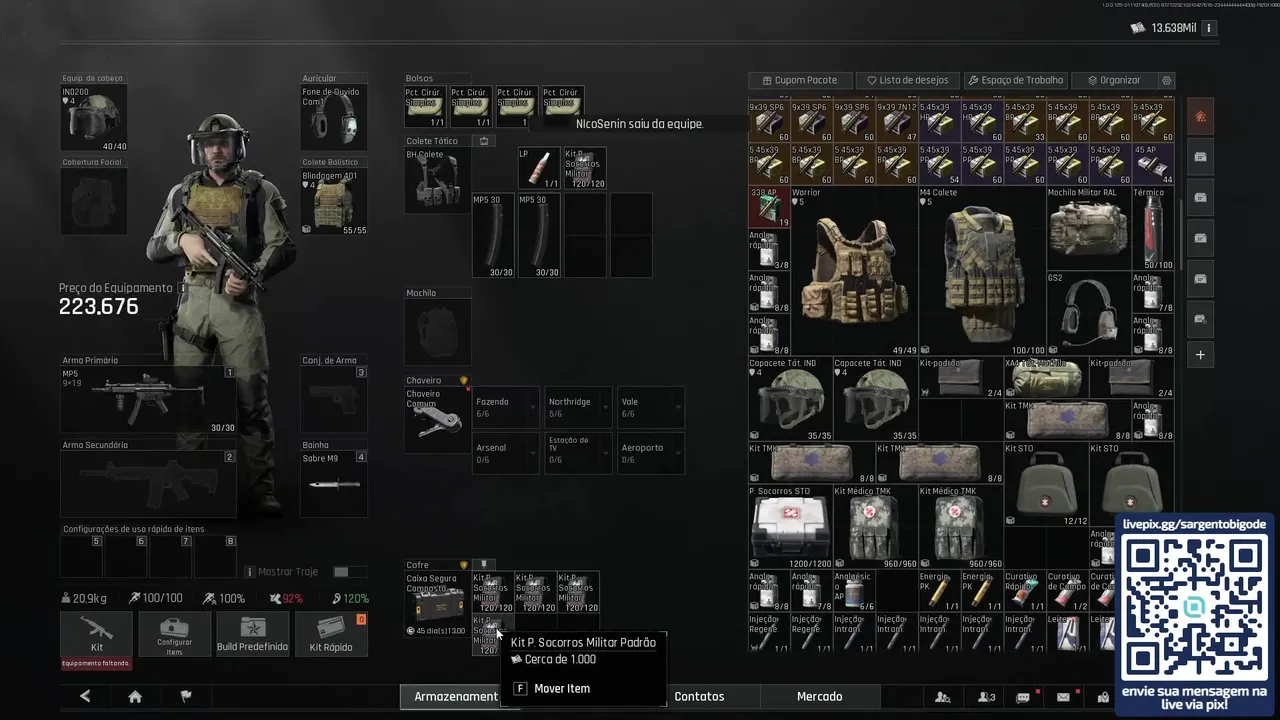Open the map marker icon in bottom bar
This screenshot has width=1280, height=720.
[1103, 697]
